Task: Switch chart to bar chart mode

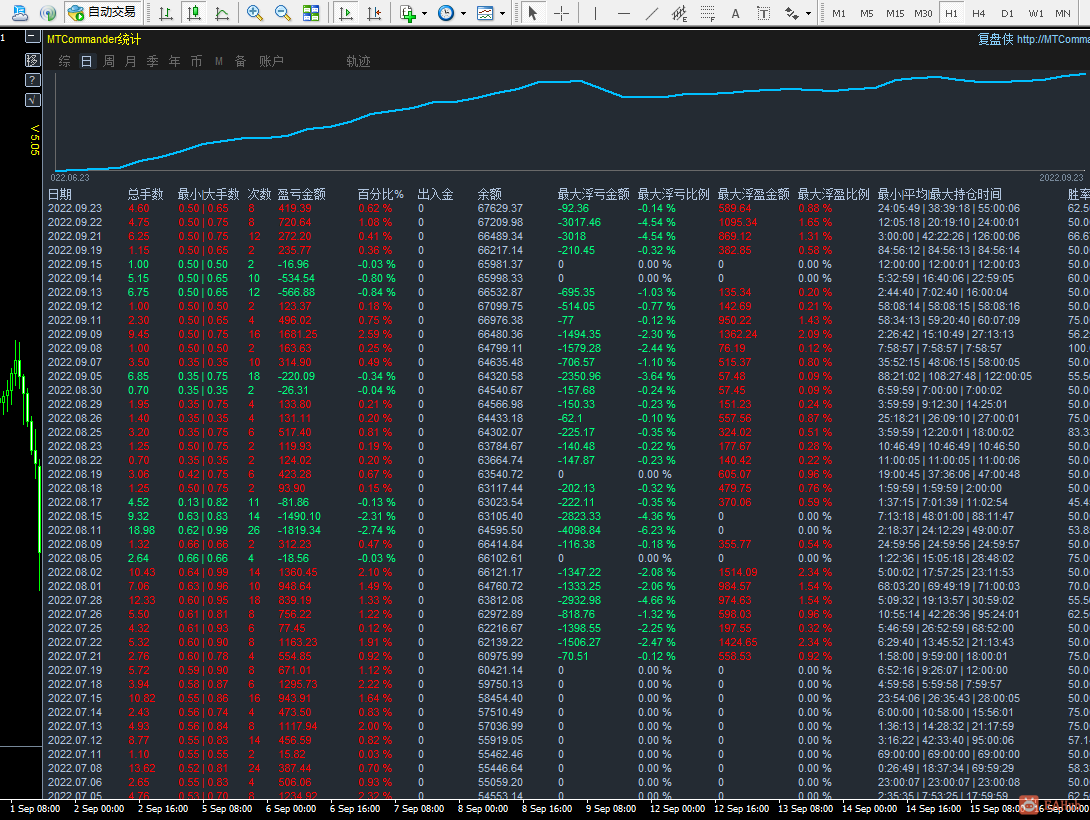Action: click(x=165, y=13)
